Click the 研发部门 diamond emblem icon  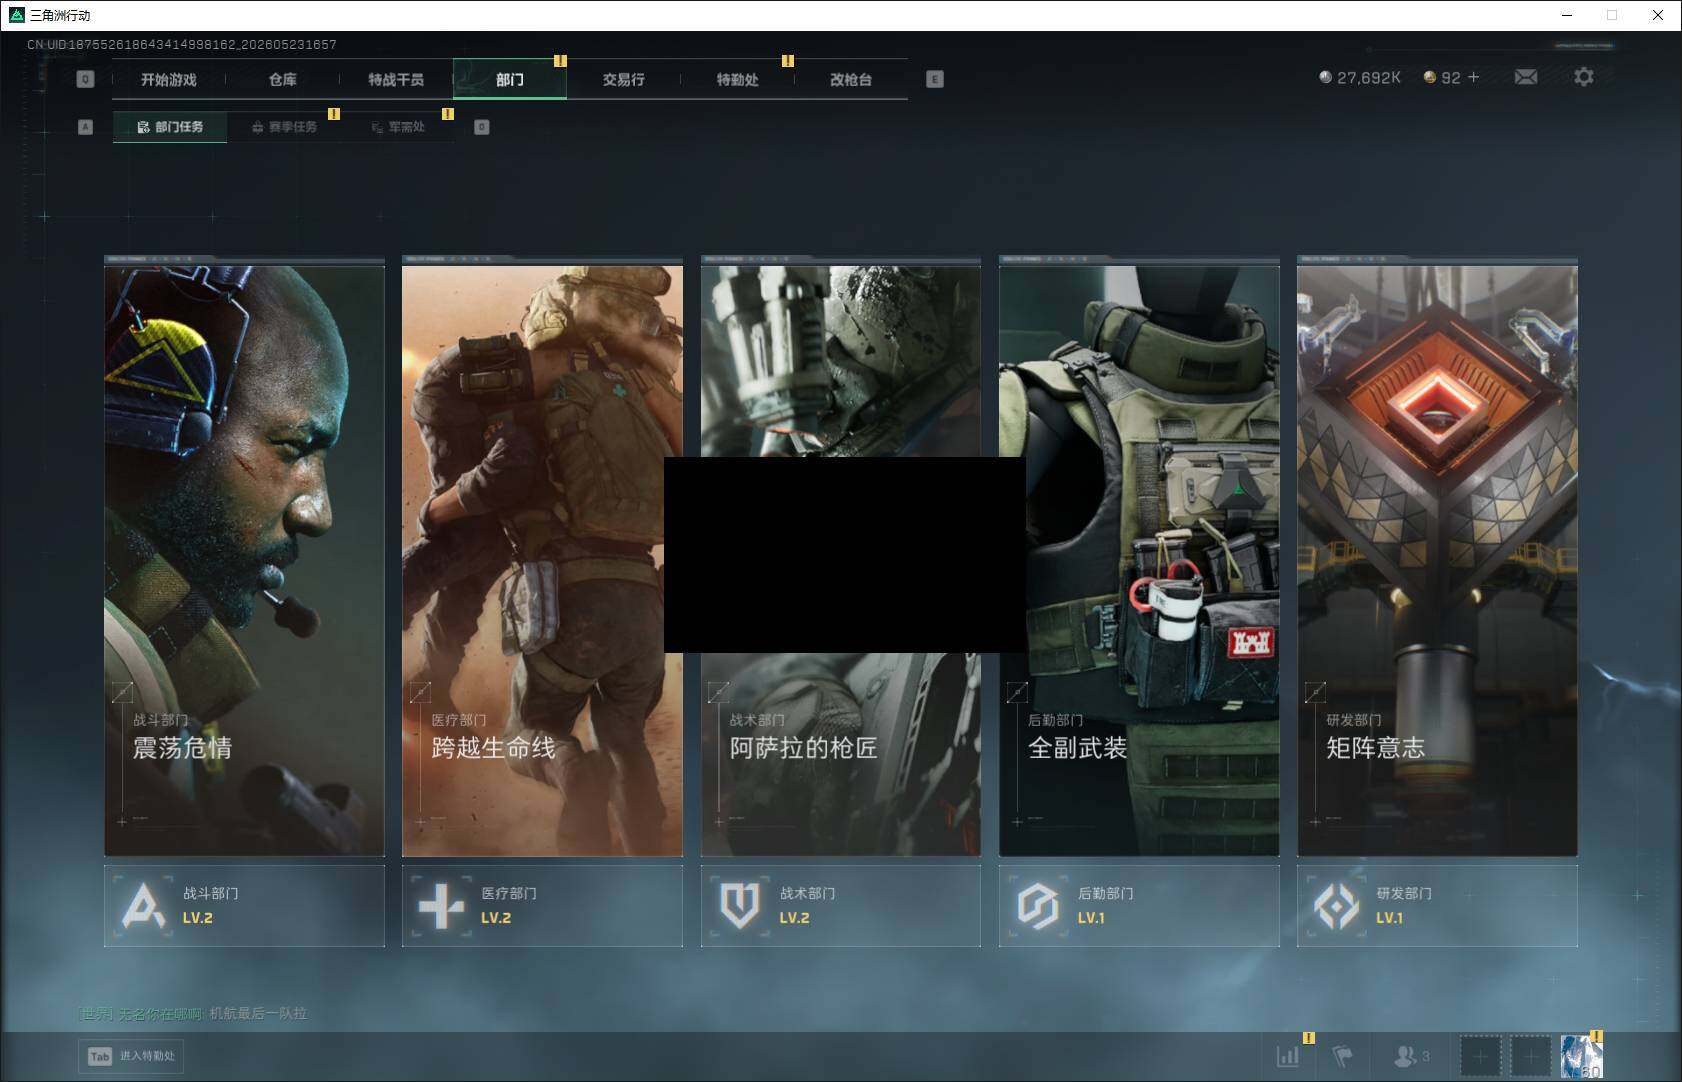(x=1336, y=906)
